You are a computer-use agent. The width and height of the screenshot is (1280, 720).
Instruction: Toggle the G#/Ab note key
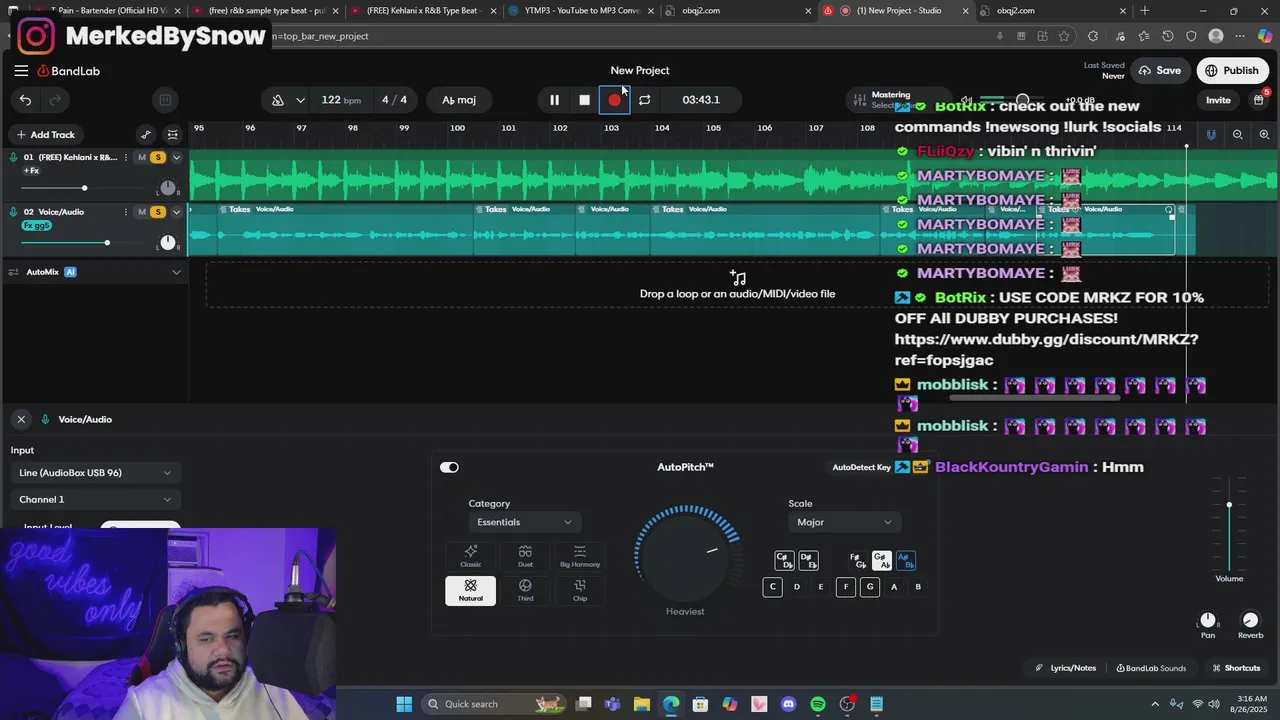click(881, 560)
